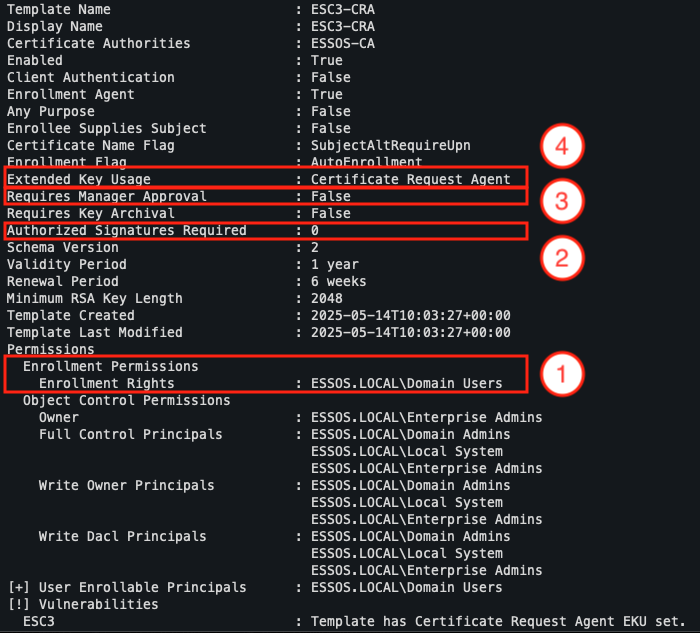Click the ESC3-CRA value beside Template Name

pos(344,9)
